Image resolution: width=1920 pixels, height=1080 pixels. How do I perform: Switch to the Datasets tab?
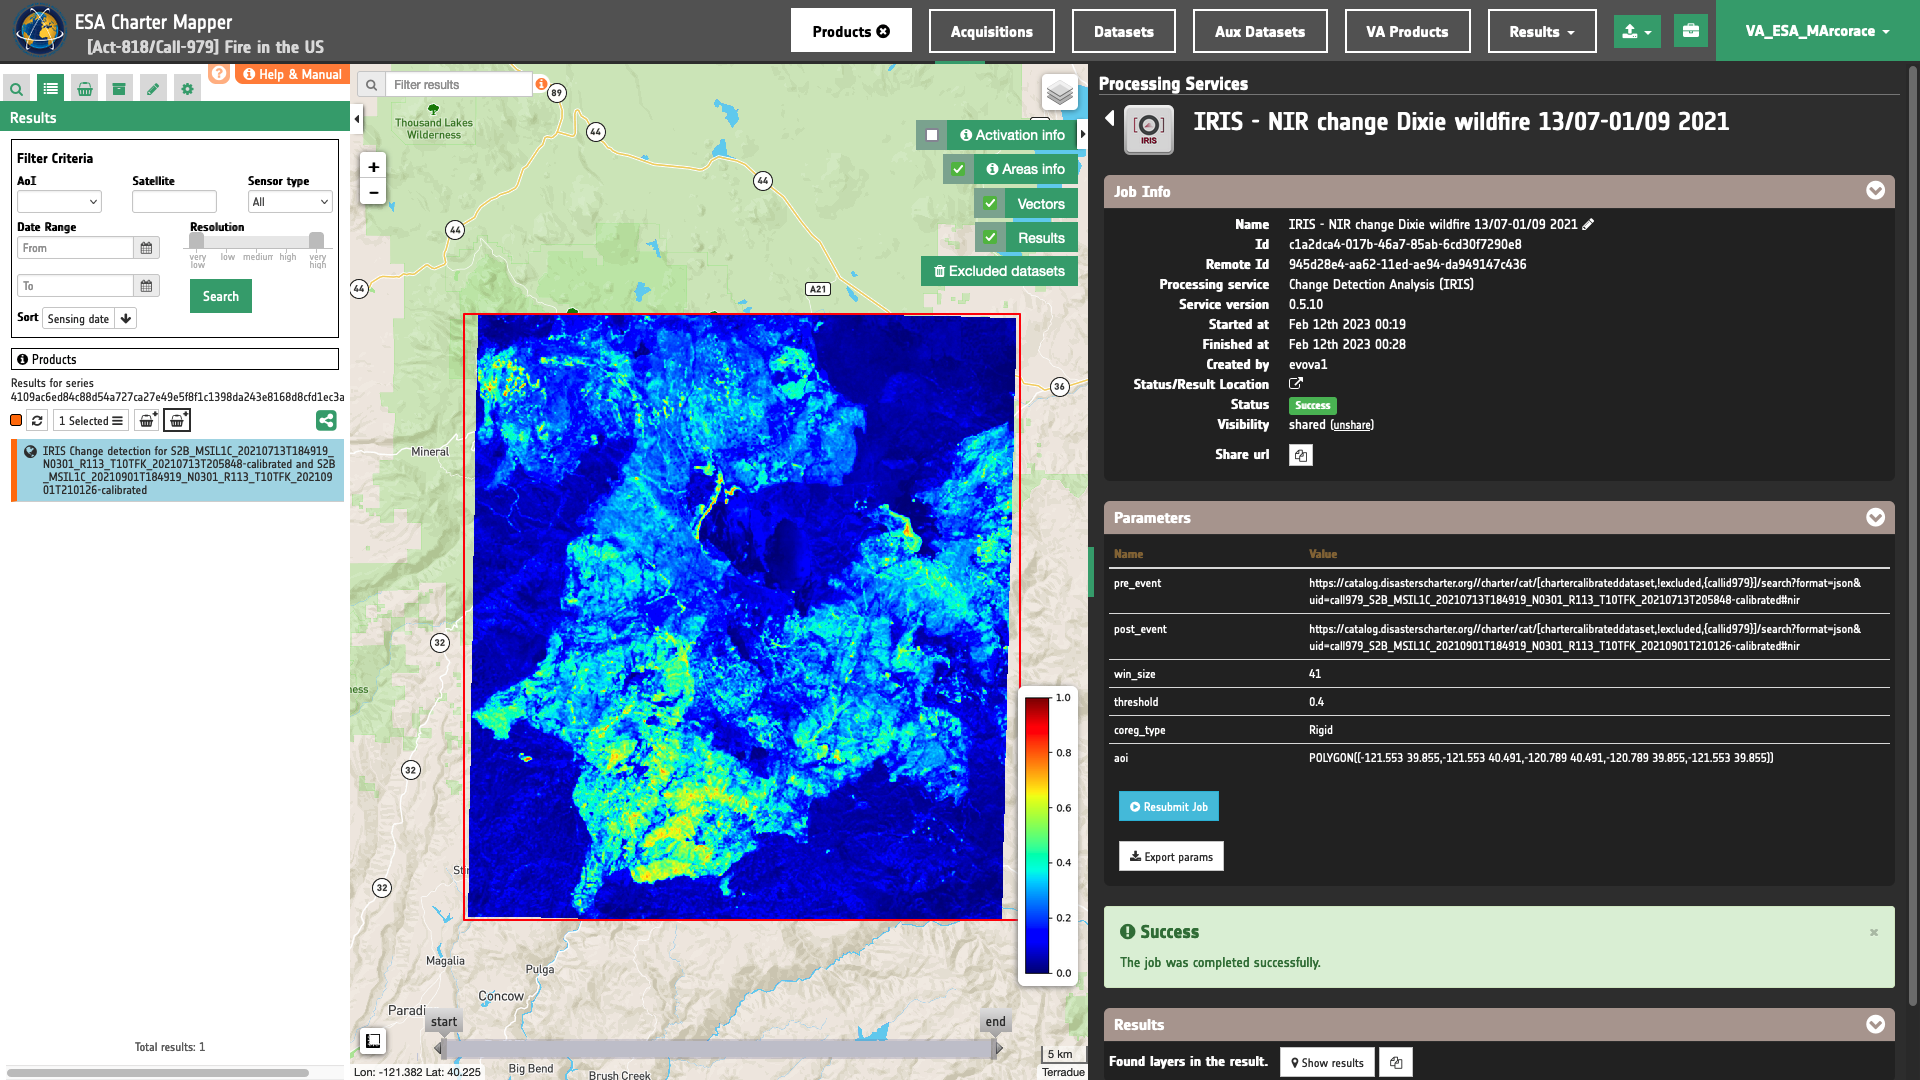point(1123,31)
